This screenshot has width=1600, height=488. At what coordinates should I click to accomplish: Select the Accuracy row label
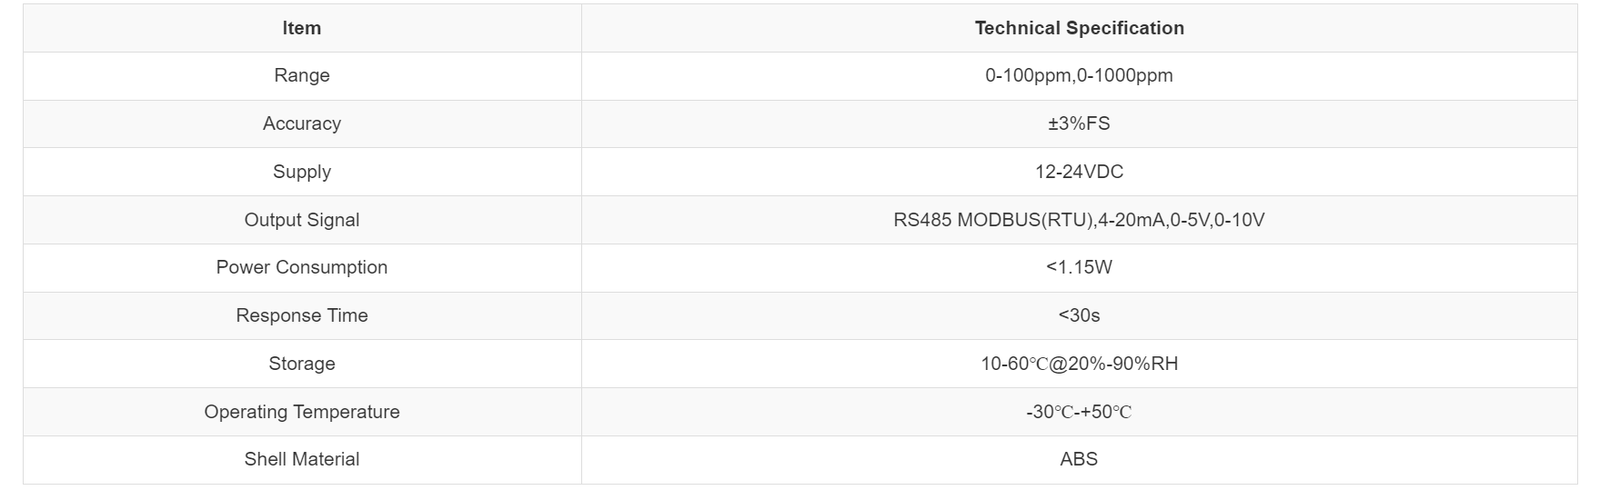pyautogui.click(x=301, y=123)
